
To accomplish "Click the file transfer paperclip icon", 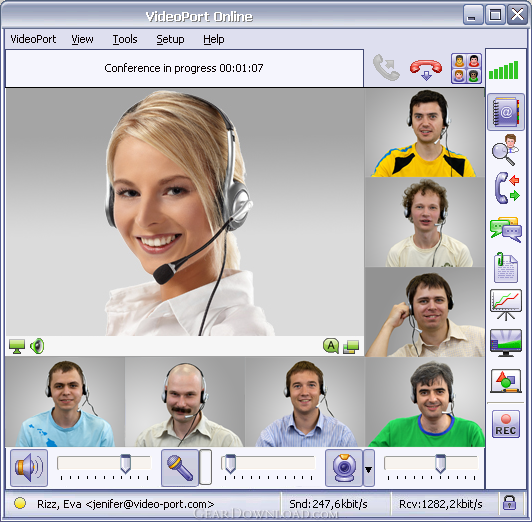I will tap(506, 267).
